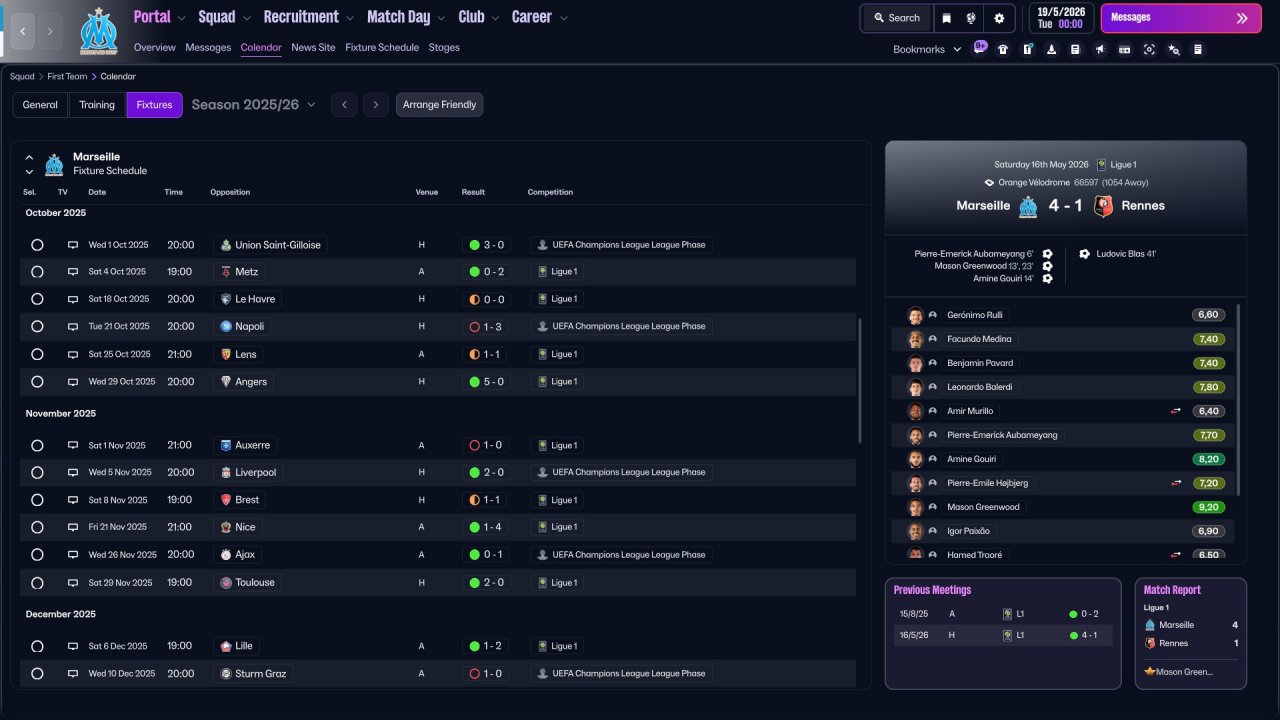Go to the previous season with left arrow

click(x=344, y=105)
